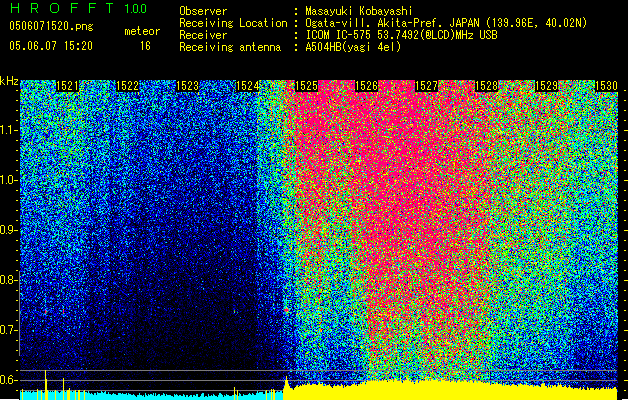629x400 pixels.
Task: Click the file name 0506071520.png
Action: (51, 27)
